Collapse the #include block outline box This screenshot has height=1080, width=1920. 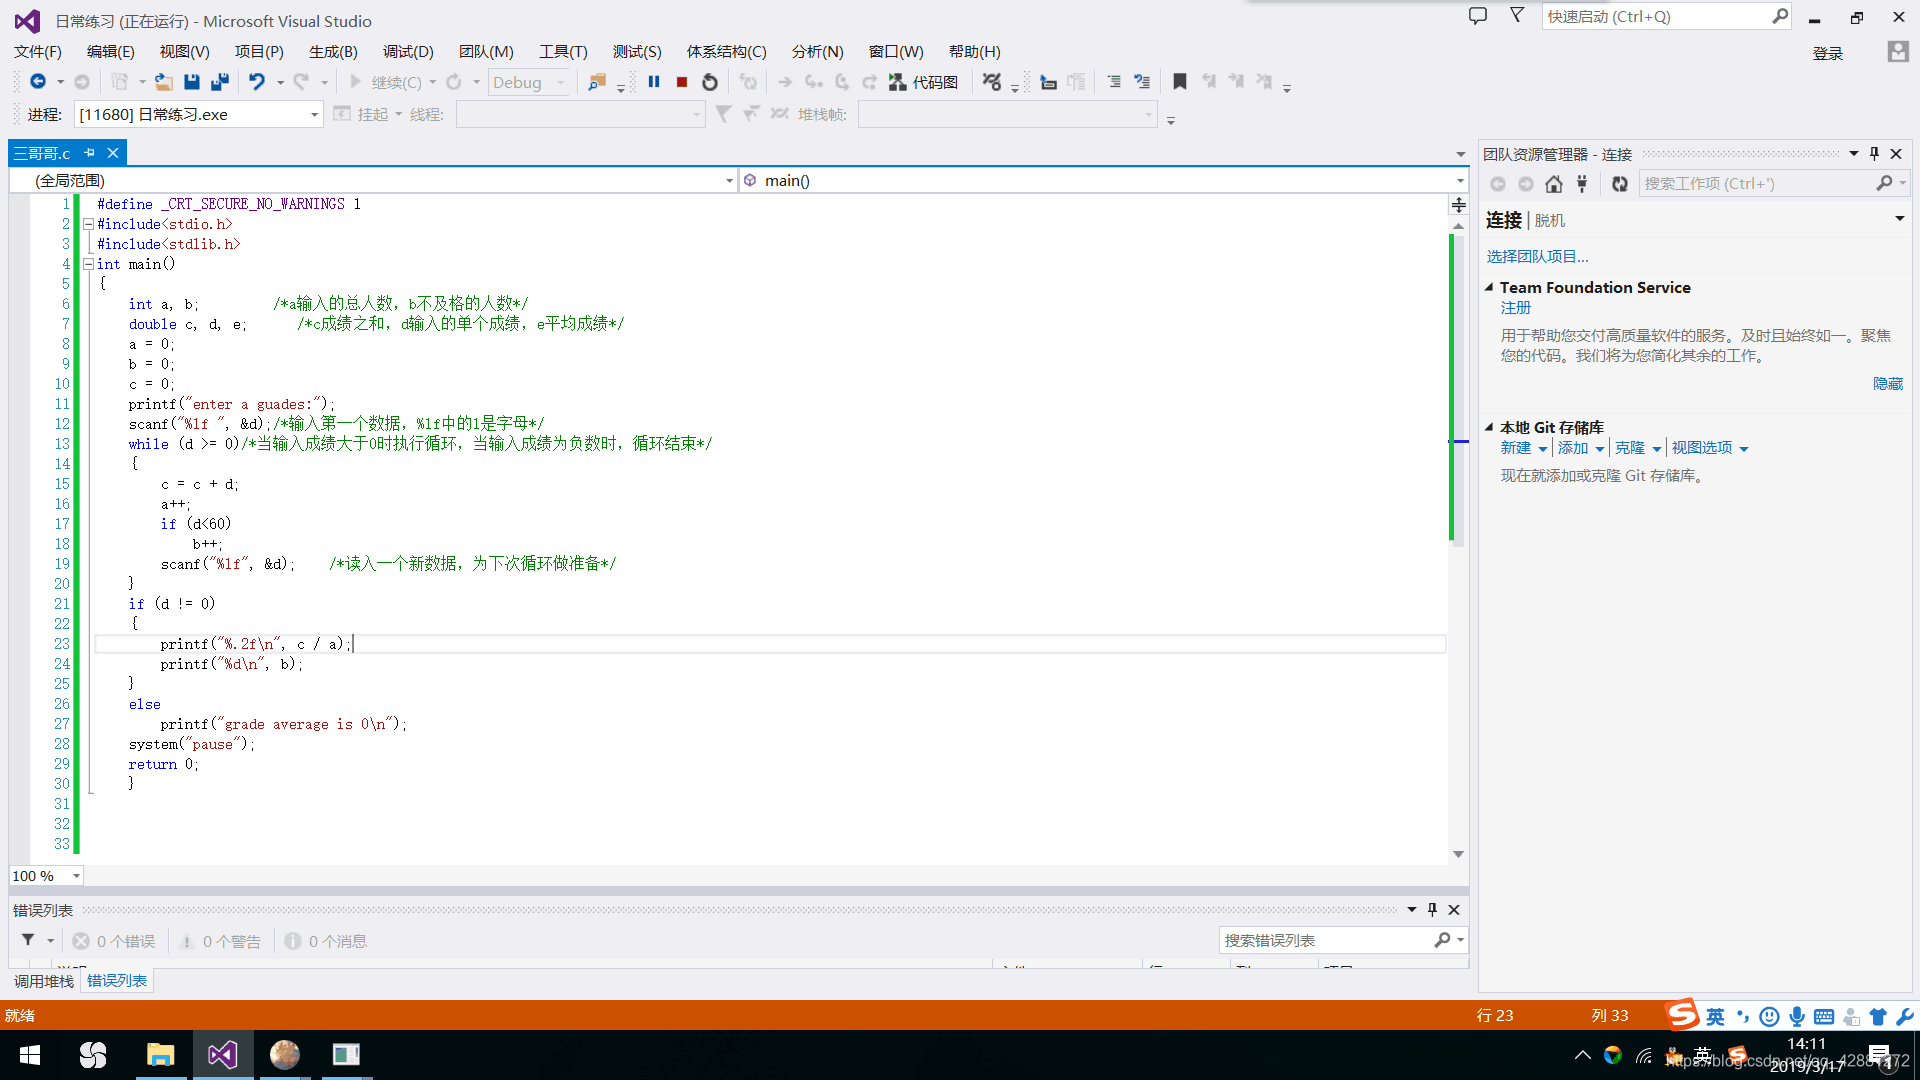point(88,224)
